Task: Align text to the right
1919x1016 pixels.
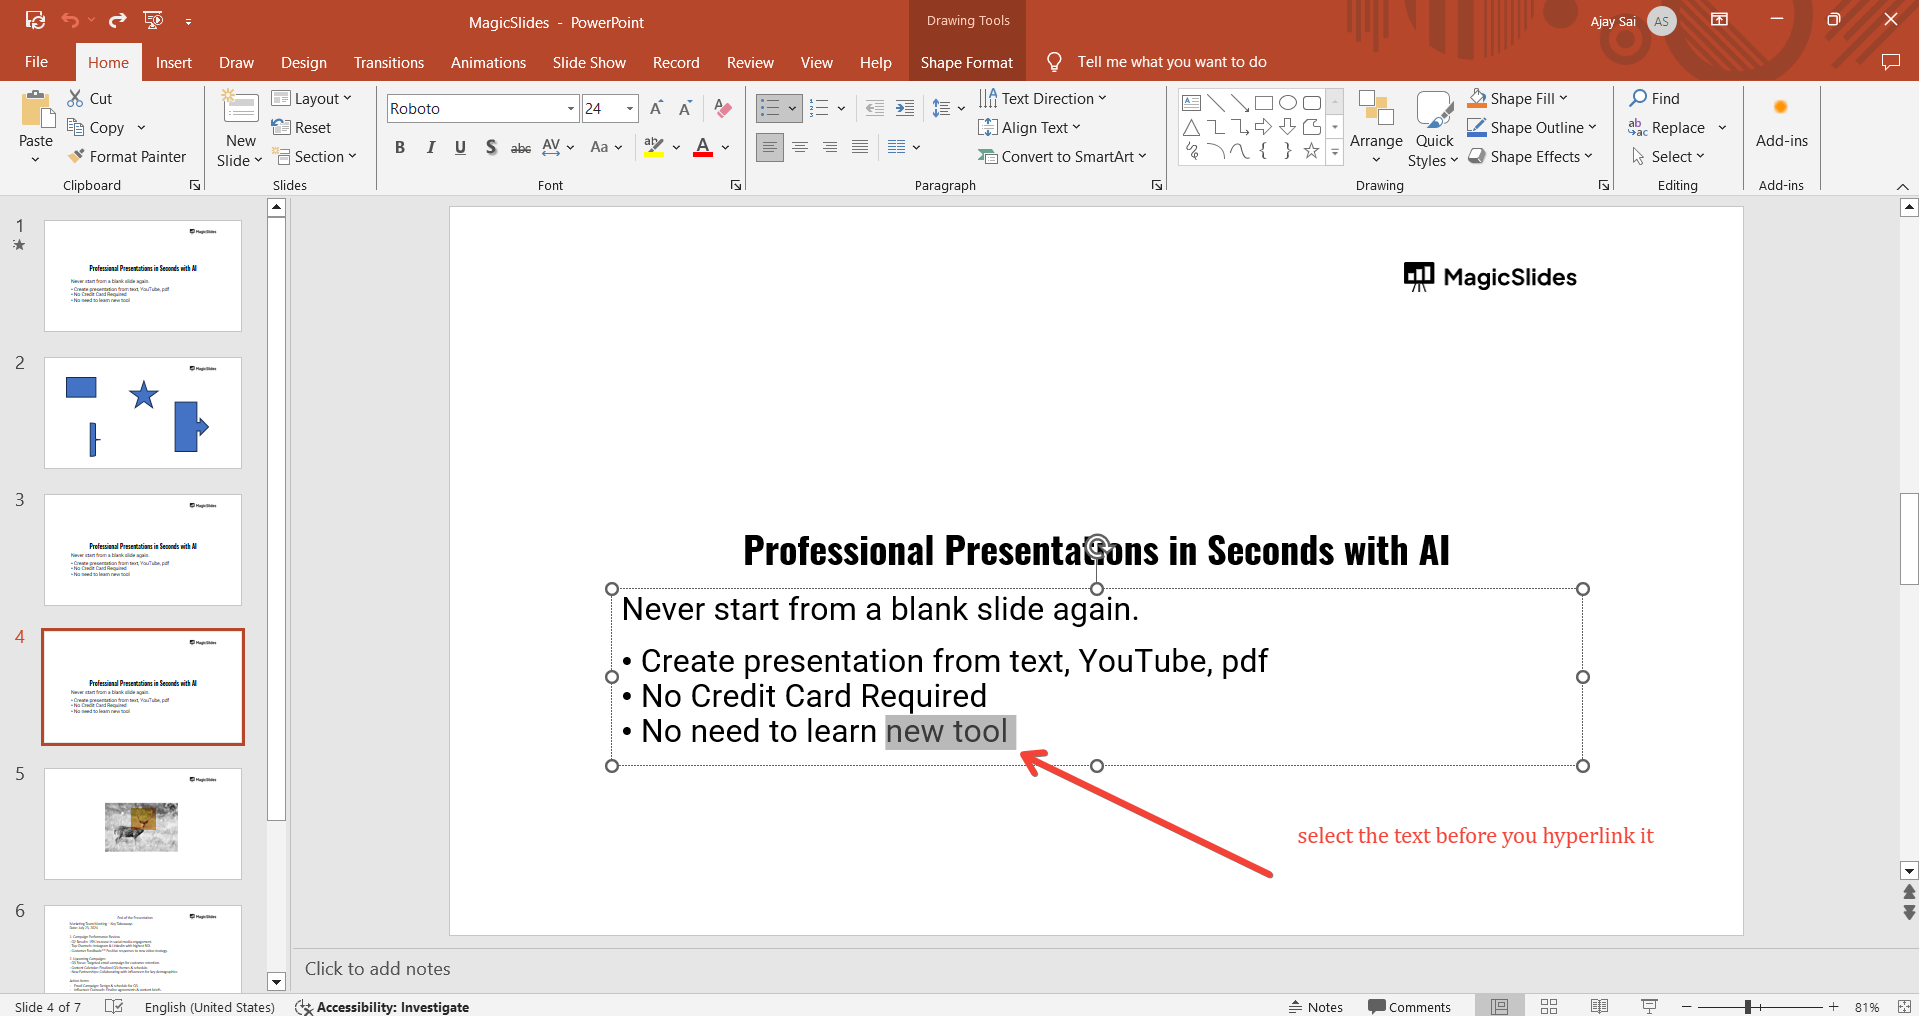Action: click(830, 147)
